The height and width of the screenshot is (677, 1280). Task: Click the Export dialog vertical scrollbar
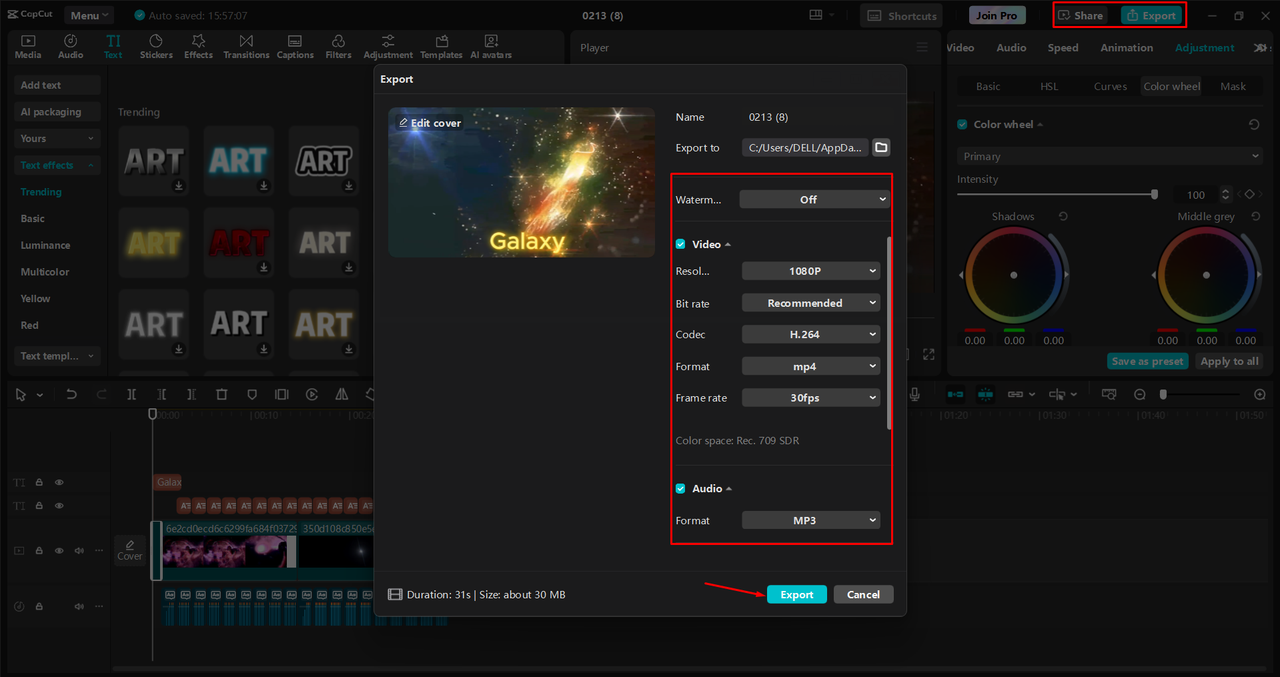pyautogui.click(x=889, y=334)
